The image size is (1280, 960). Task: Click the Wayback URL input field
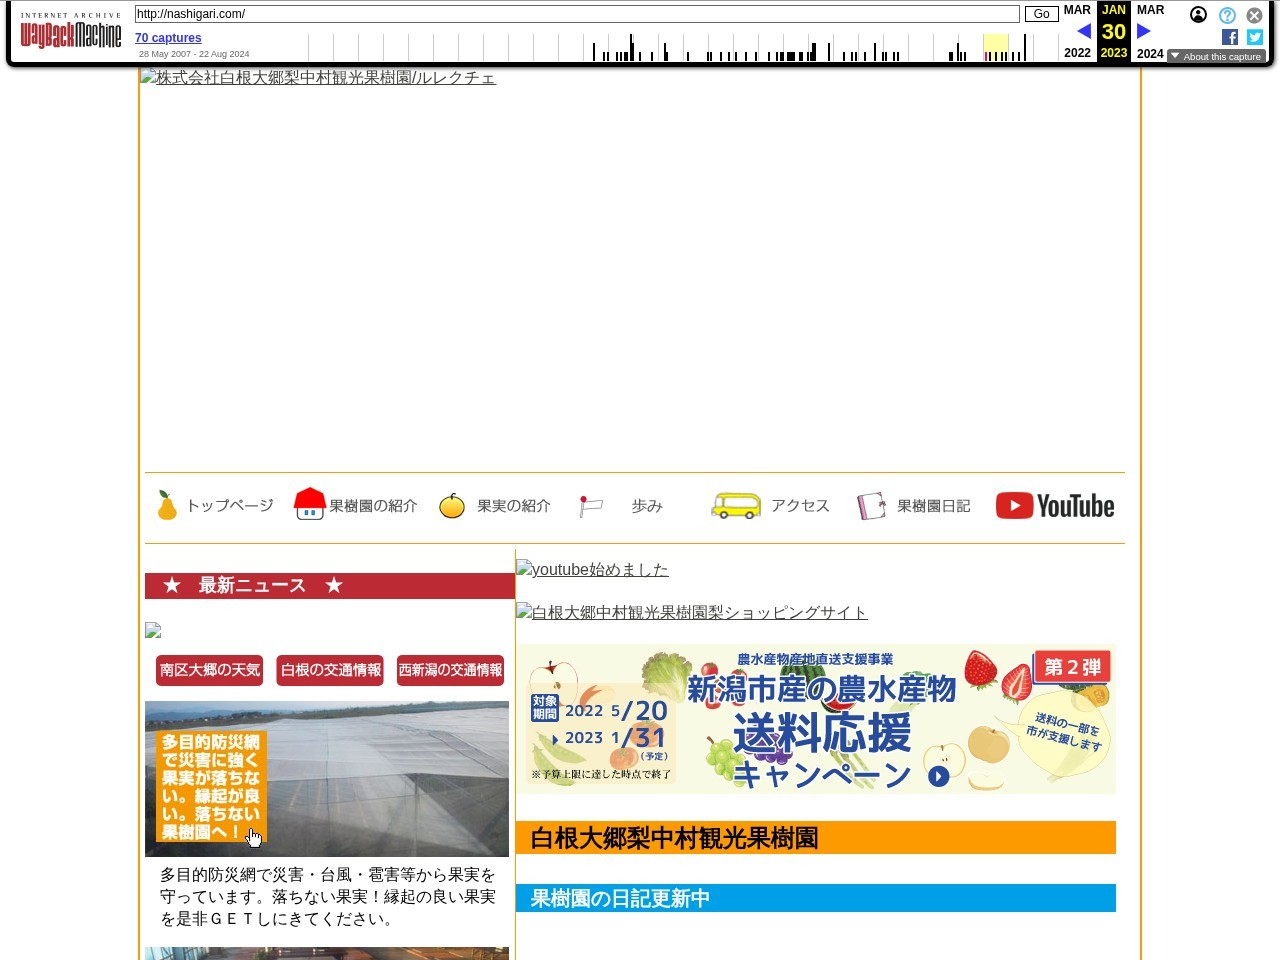pos(576,14)
